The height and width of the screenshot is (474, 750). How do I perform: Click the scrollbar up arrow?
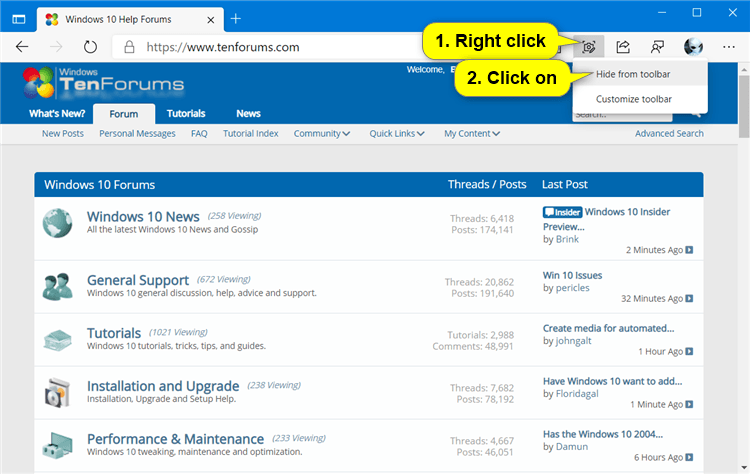744,70
